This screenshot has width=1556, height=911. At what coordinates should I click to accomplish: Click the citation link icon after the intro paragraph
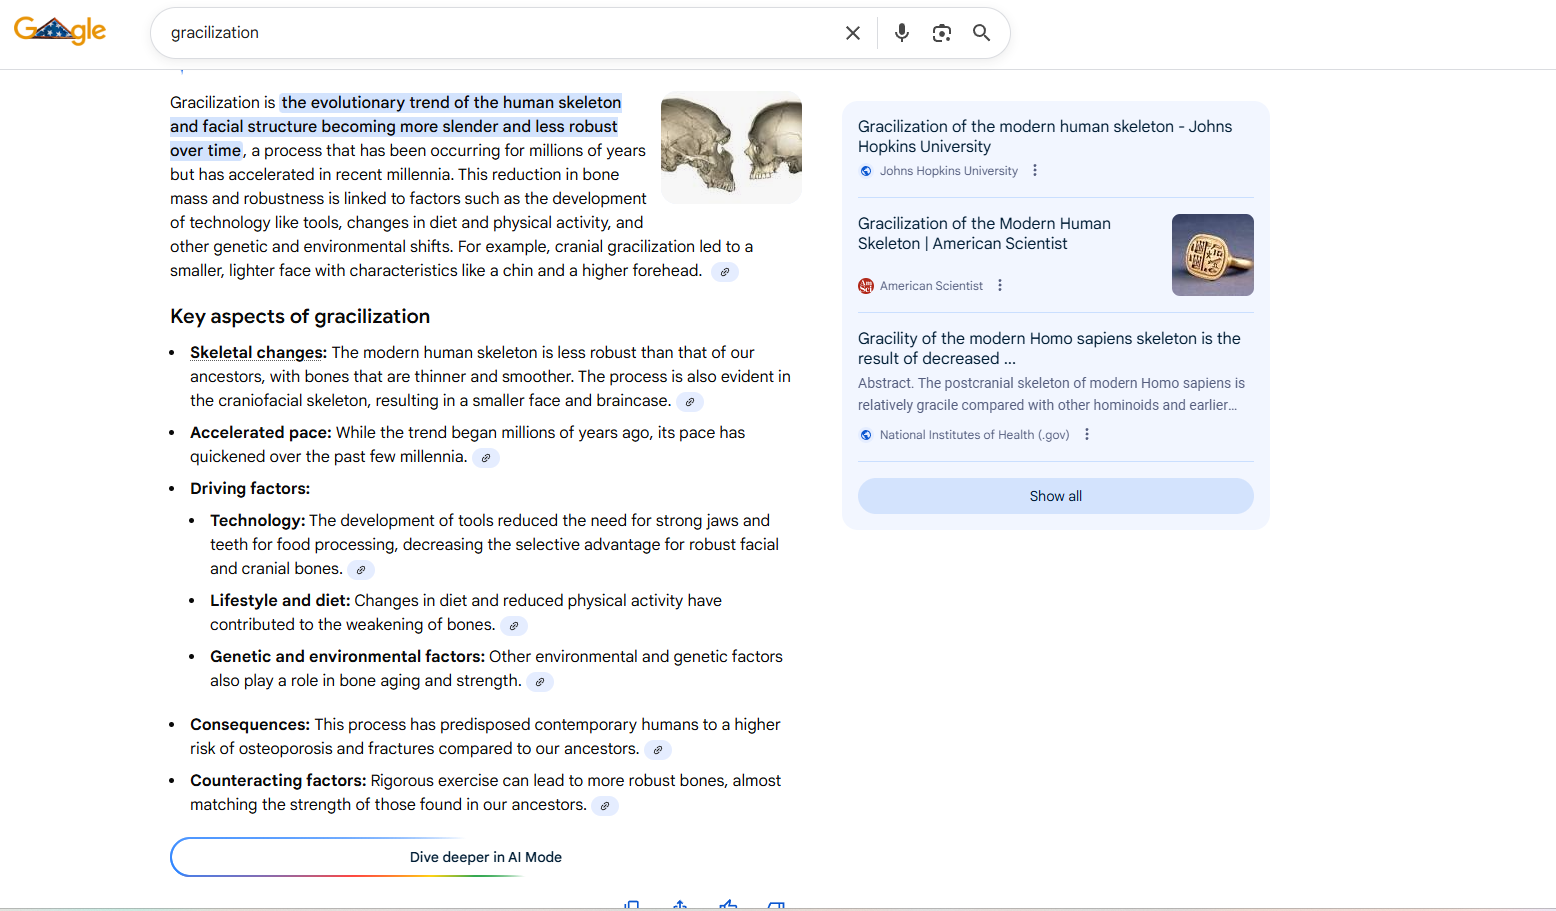tap(724, 271)
